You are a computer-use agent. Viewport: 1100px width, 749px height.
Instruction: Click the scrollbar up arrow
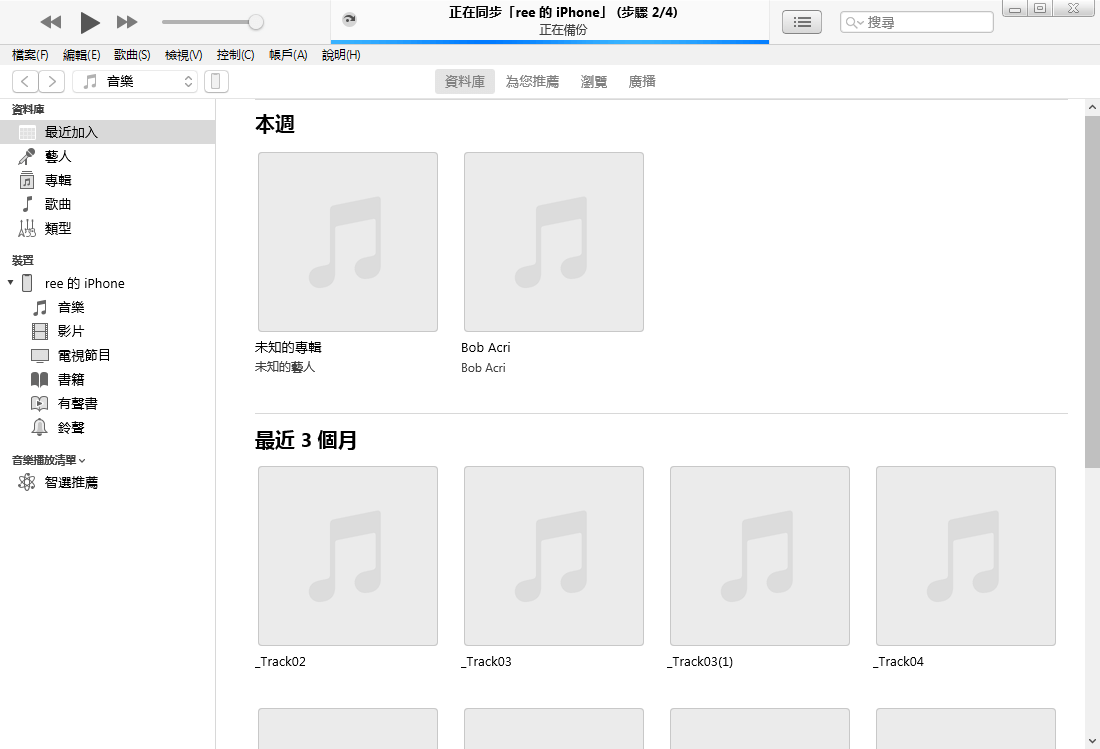click(1092, 107)
